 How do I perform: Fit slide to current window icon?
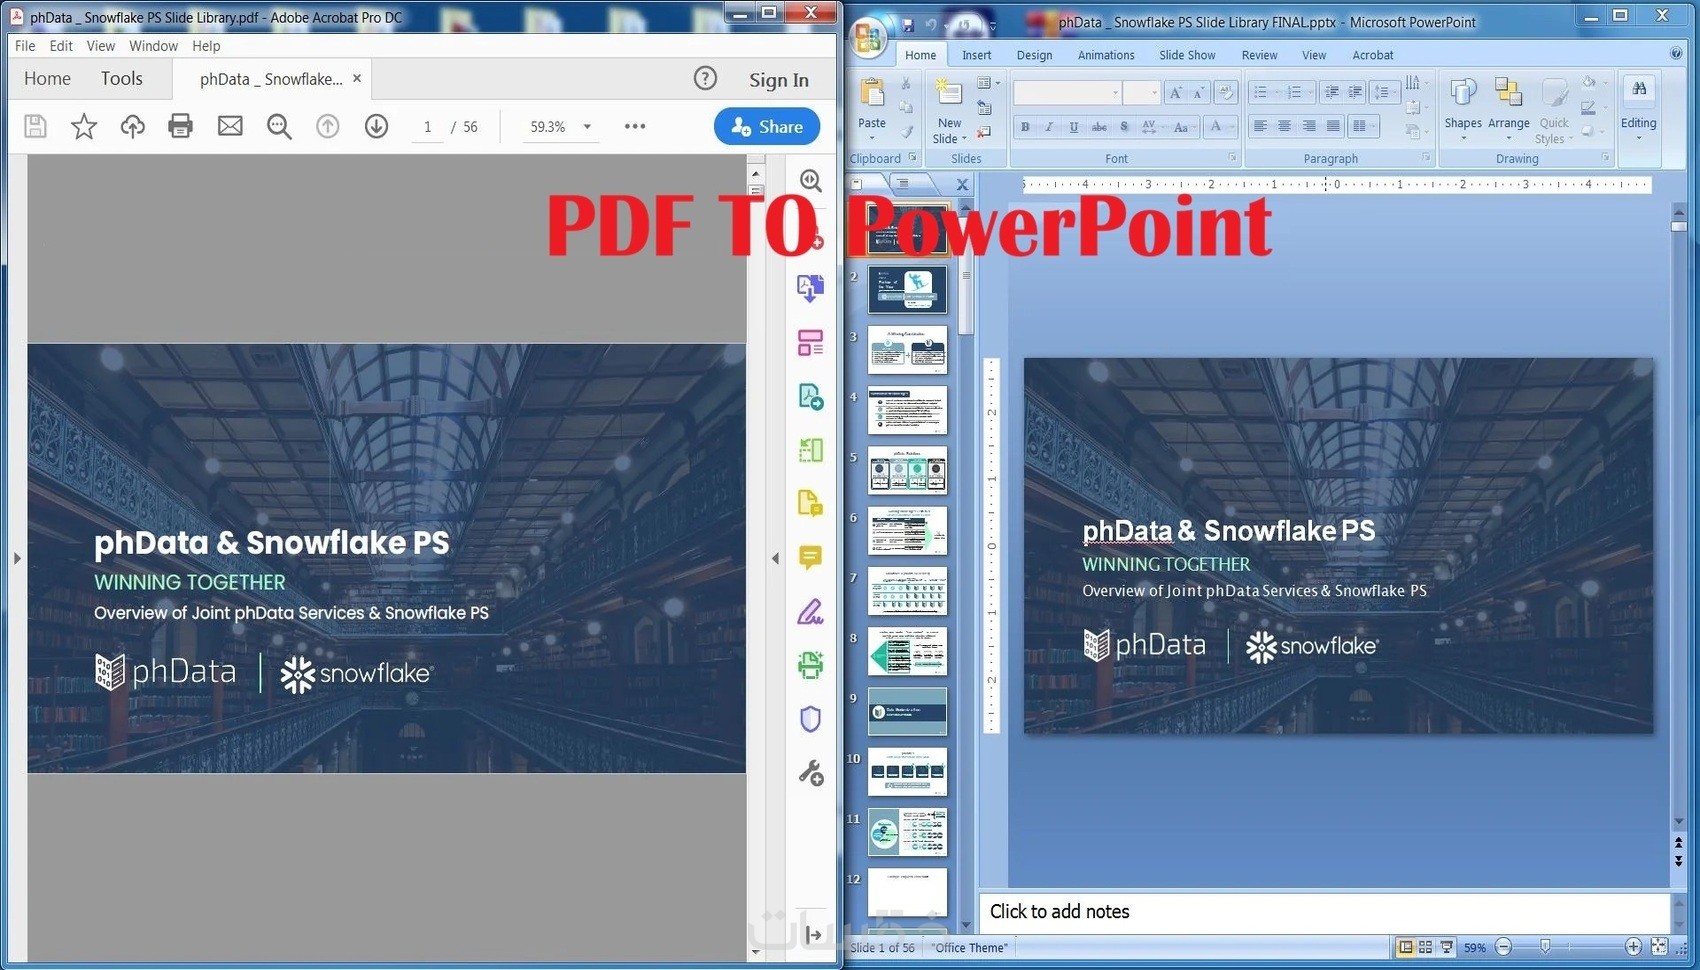pyautogui.click(x=1659, y=947)
